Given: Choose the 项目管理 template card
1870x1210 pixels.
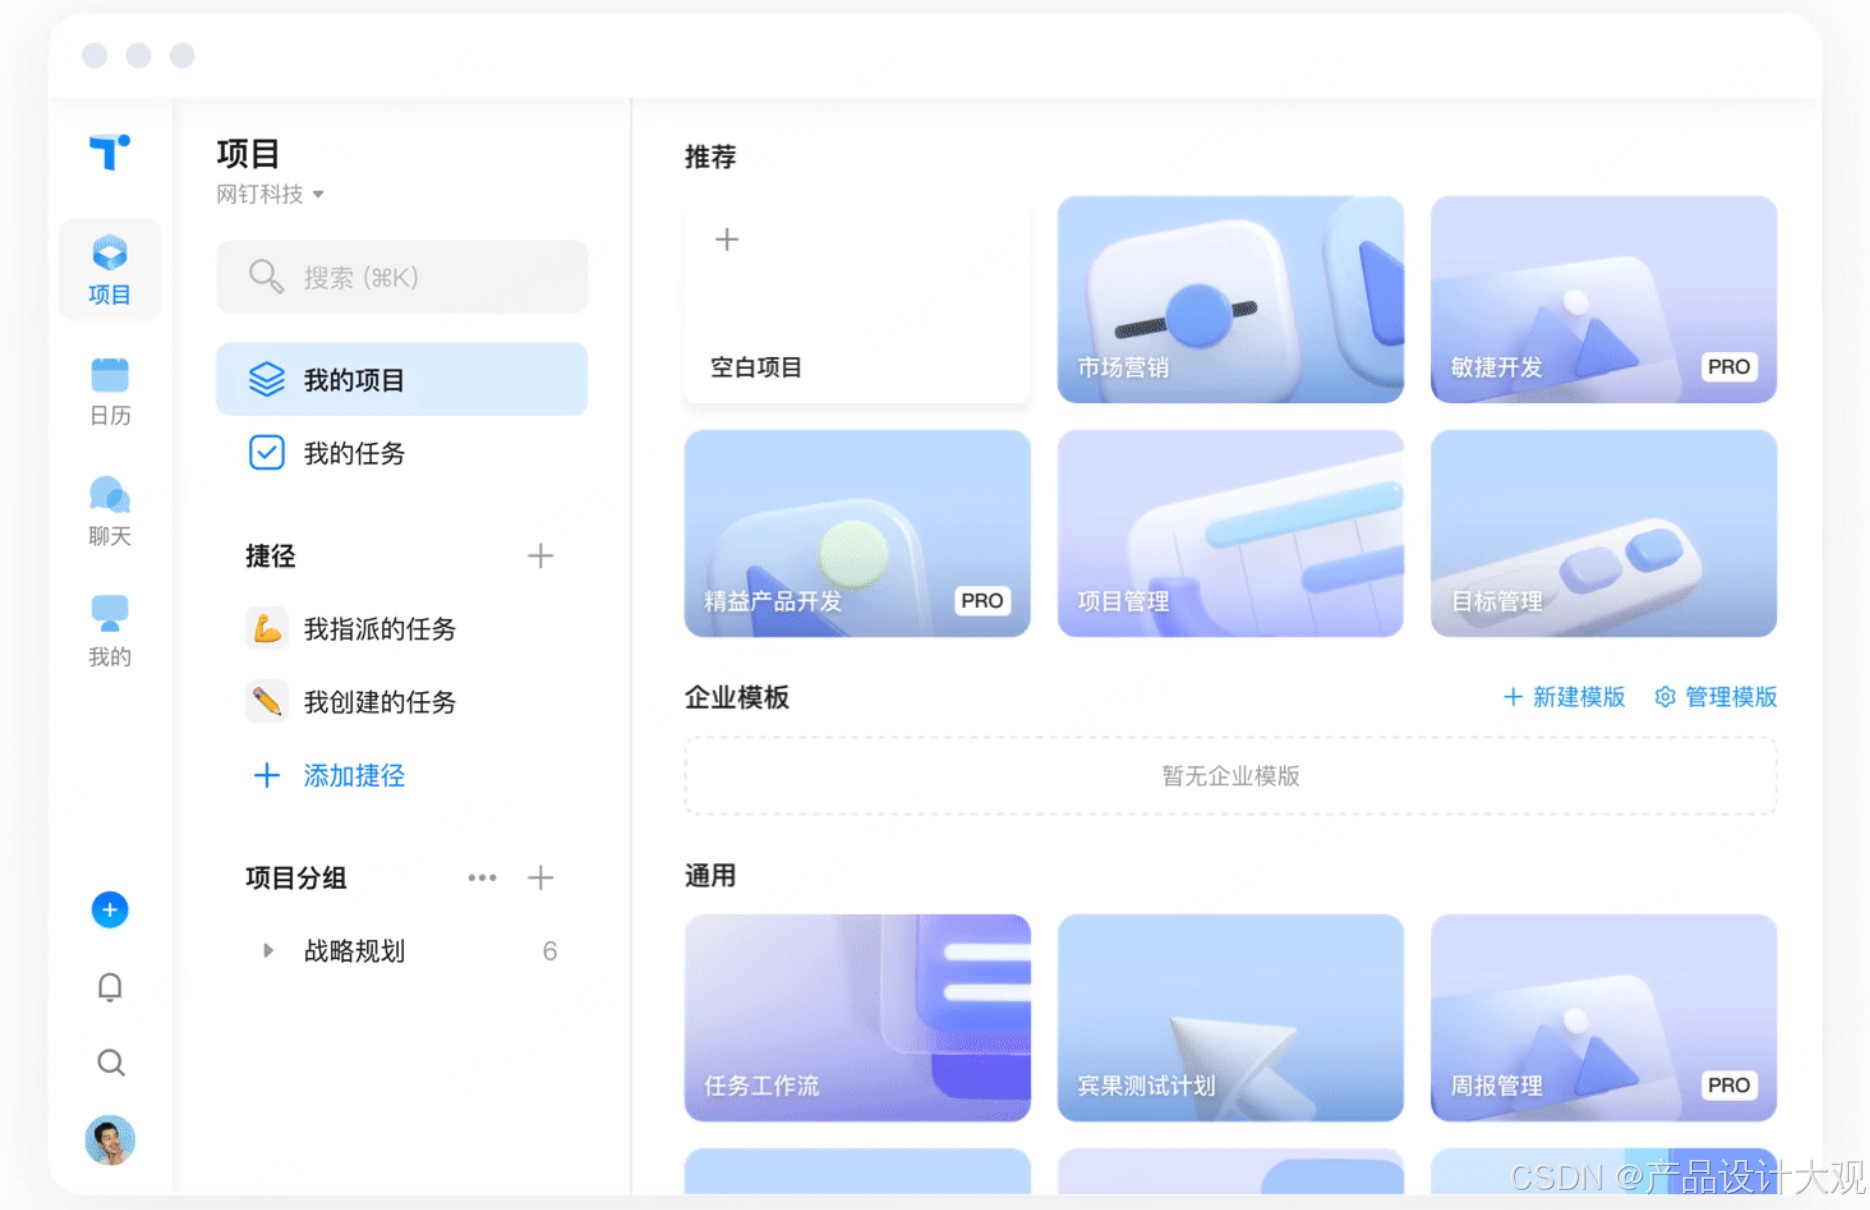Looking at the screenshot, I should tap(1230, 534).
